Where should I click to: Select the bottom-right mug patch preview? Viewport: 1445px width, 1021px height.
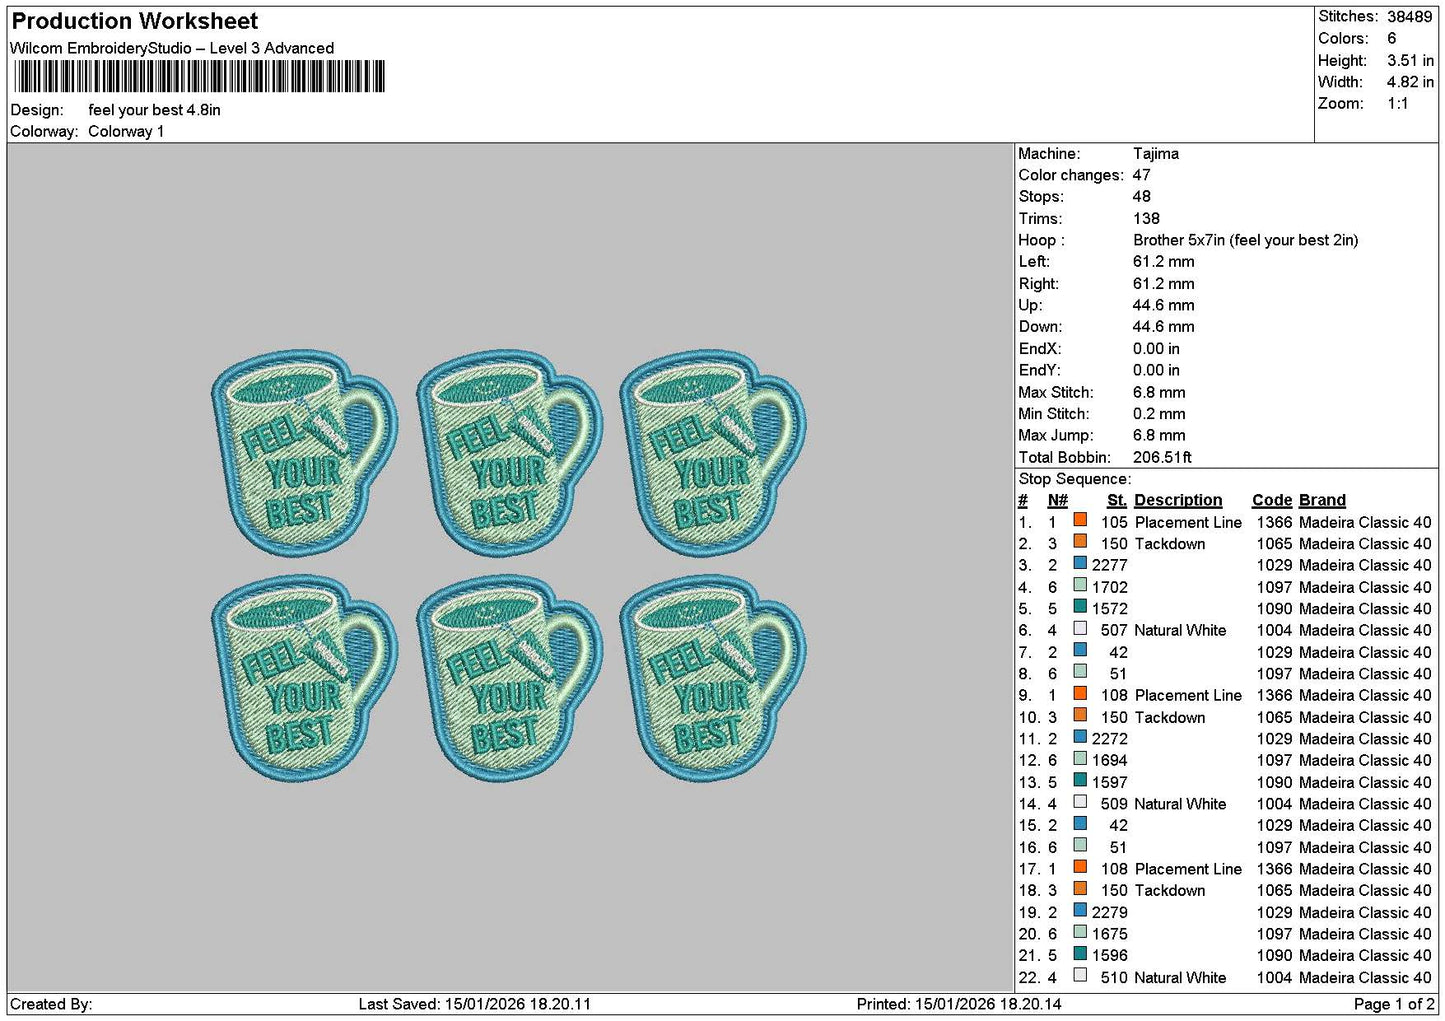coord(713,677)
